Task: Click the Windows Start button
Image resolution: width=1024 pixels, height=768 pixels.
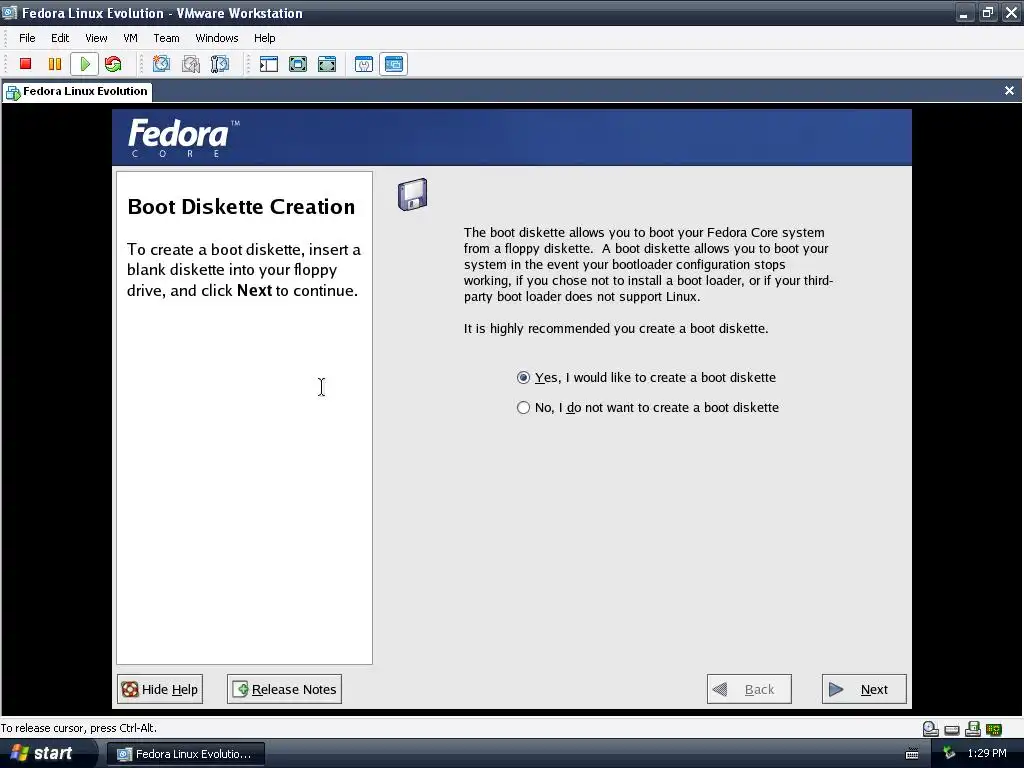Action: coord(44,753)
